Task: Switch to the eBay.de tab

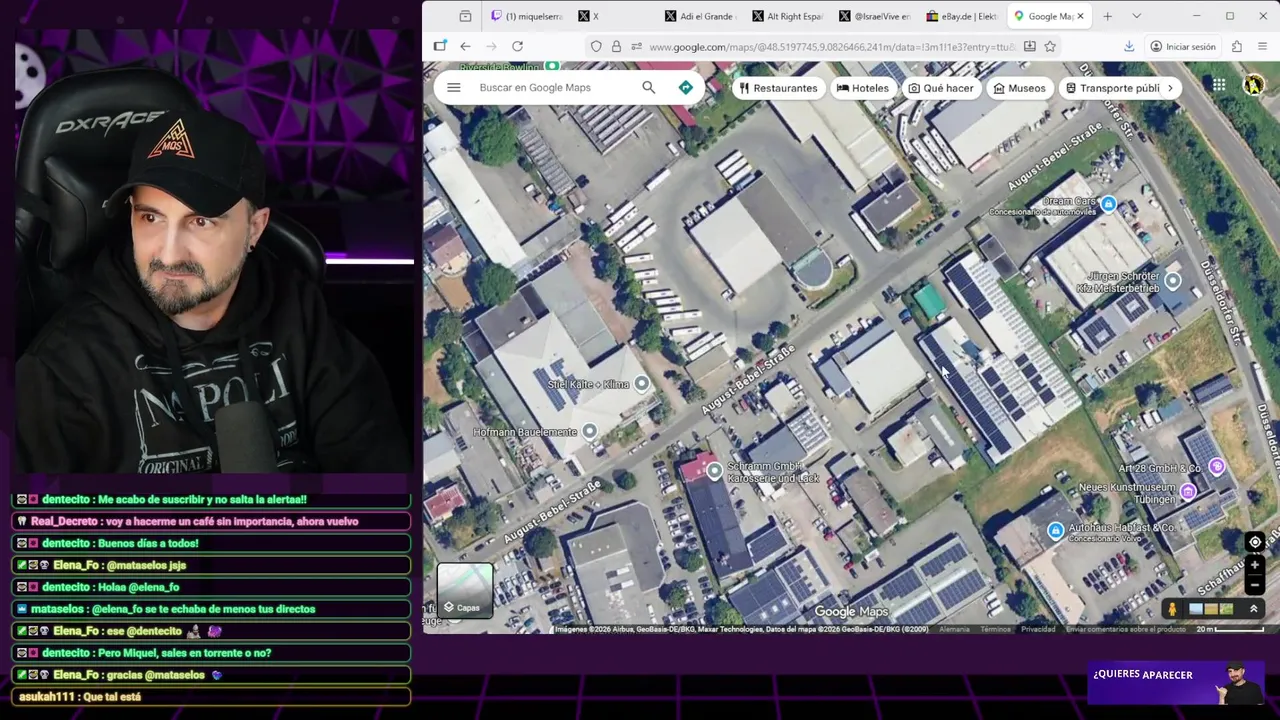Action: pos(961,16)
